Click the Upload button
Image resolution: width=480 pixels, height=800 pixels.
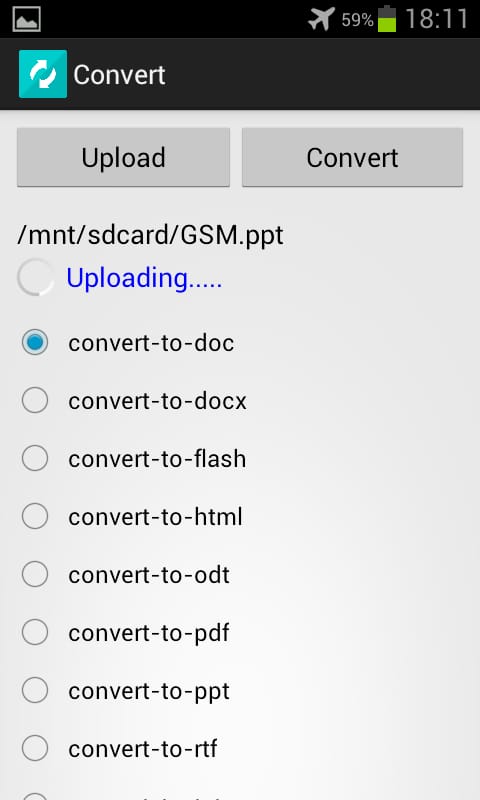[x=123, y=157]
